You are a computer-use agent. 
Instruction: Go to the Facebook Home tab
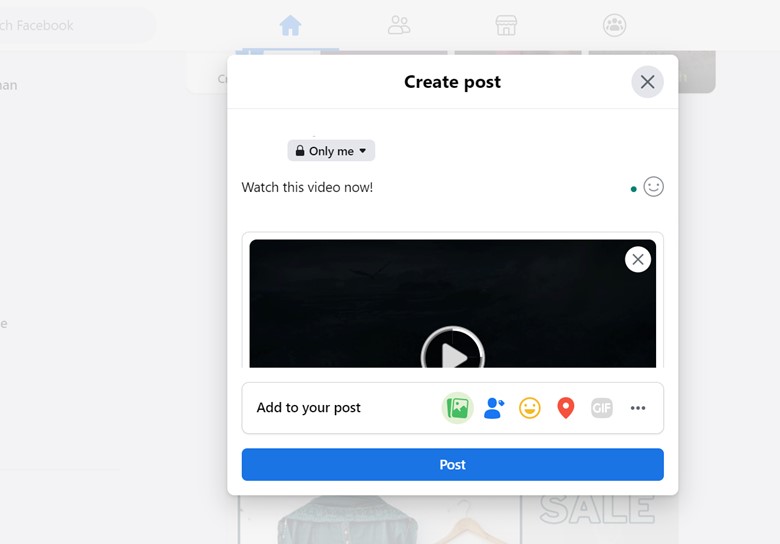click(x=290, y=25)
